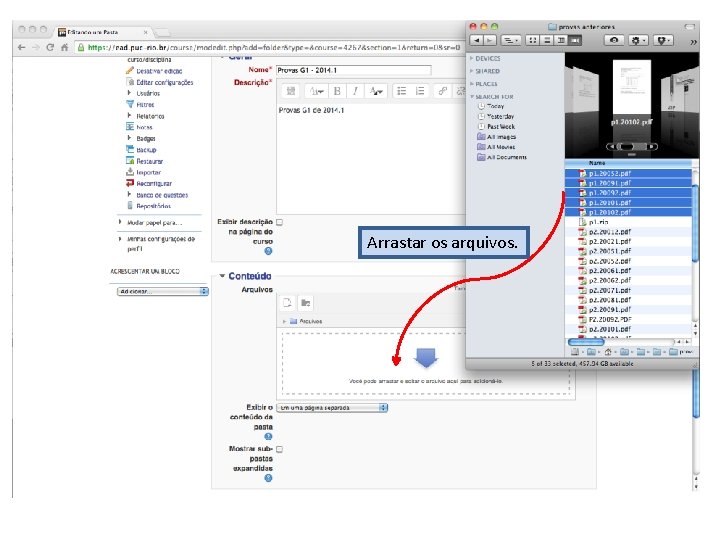Collapse the Conteúdo section
The height and width of the screenshot is (540, 720).
(x=222, y=276)
